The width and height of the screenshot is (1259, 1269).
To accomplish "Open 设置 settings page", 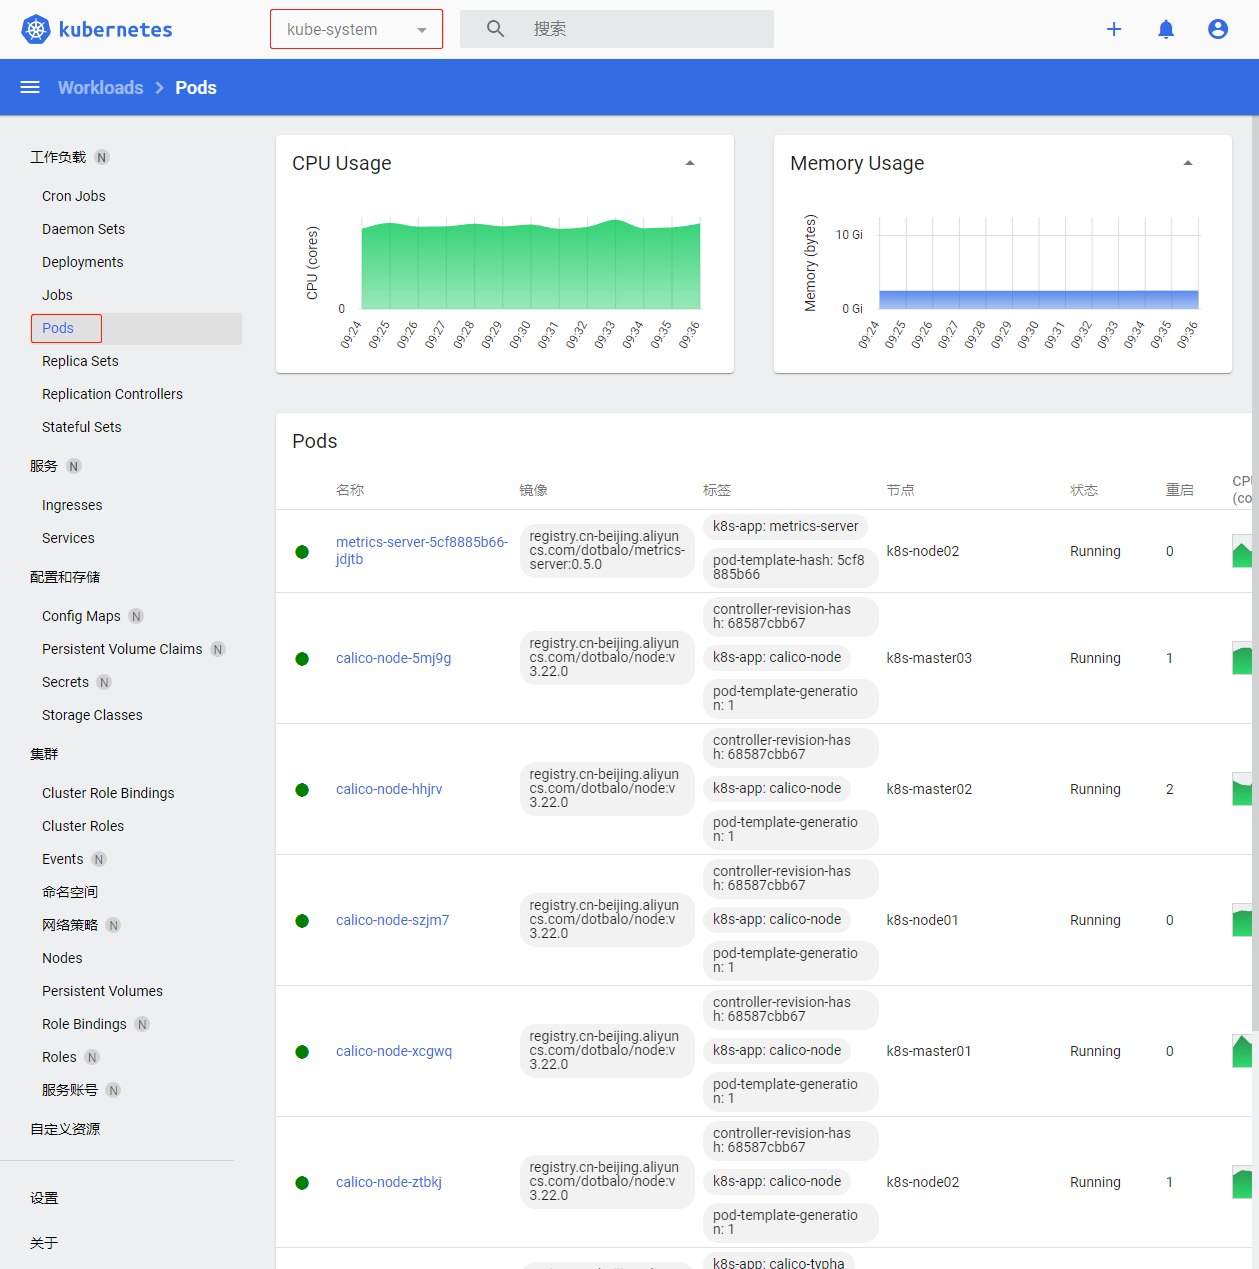I will click(44, 1198).
